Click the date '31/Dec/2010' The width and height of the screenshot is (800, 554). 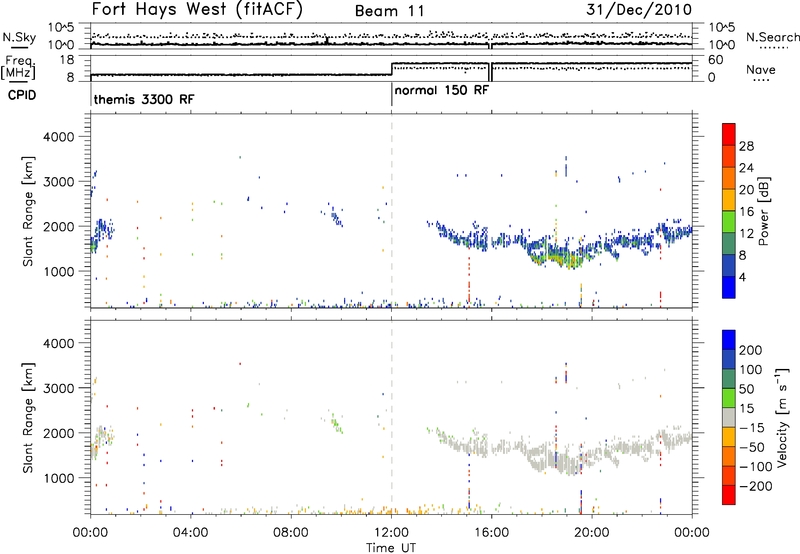tap(639, 9)
